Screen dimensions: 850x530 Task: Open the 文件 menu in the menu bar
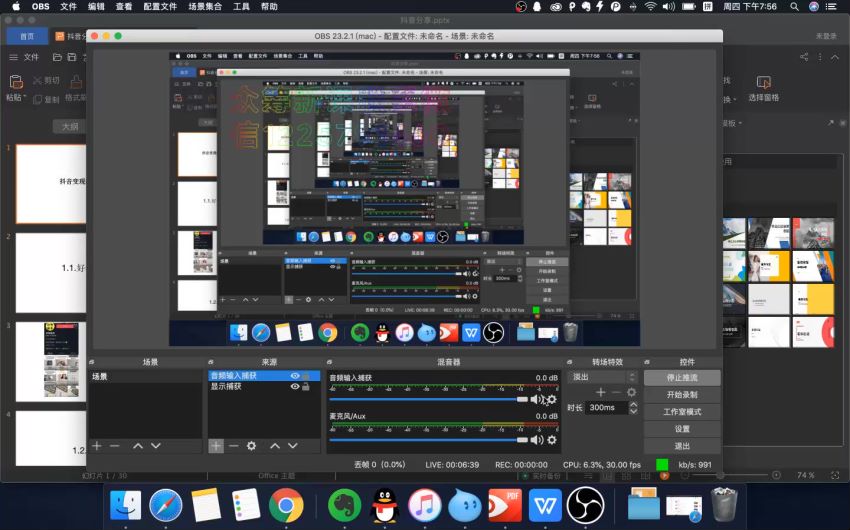coord(68,7)
